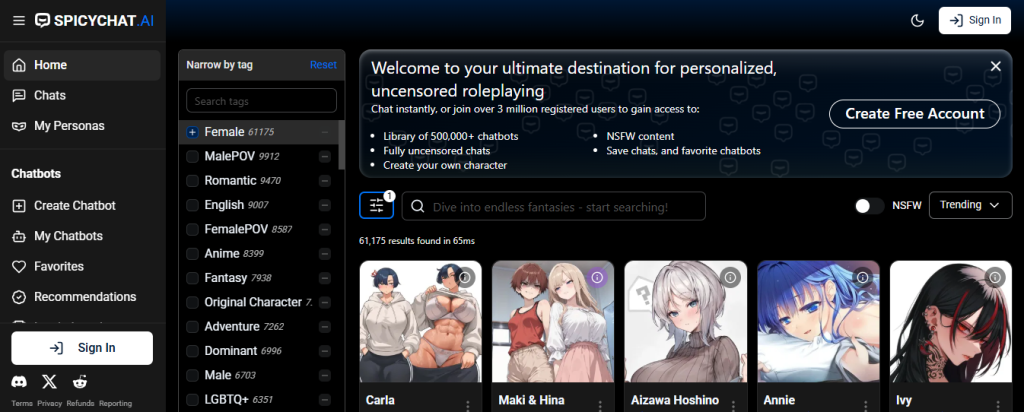Viewport: 1024px width, 412px height.
Task: Show info for Aizawa Hoshino card
Action: point(730,277)
